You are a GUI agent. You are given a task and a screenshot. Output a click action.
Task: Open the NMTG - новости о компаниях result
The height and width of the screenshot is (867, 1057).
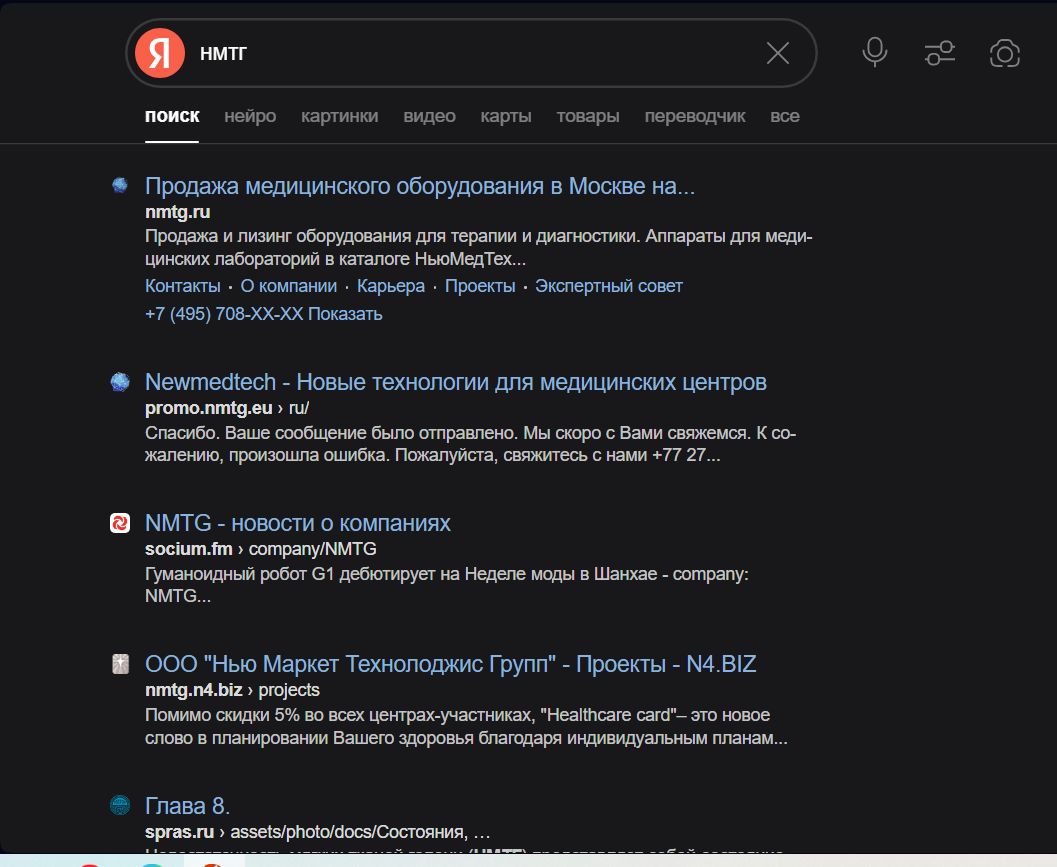click(x=297, y=523)
